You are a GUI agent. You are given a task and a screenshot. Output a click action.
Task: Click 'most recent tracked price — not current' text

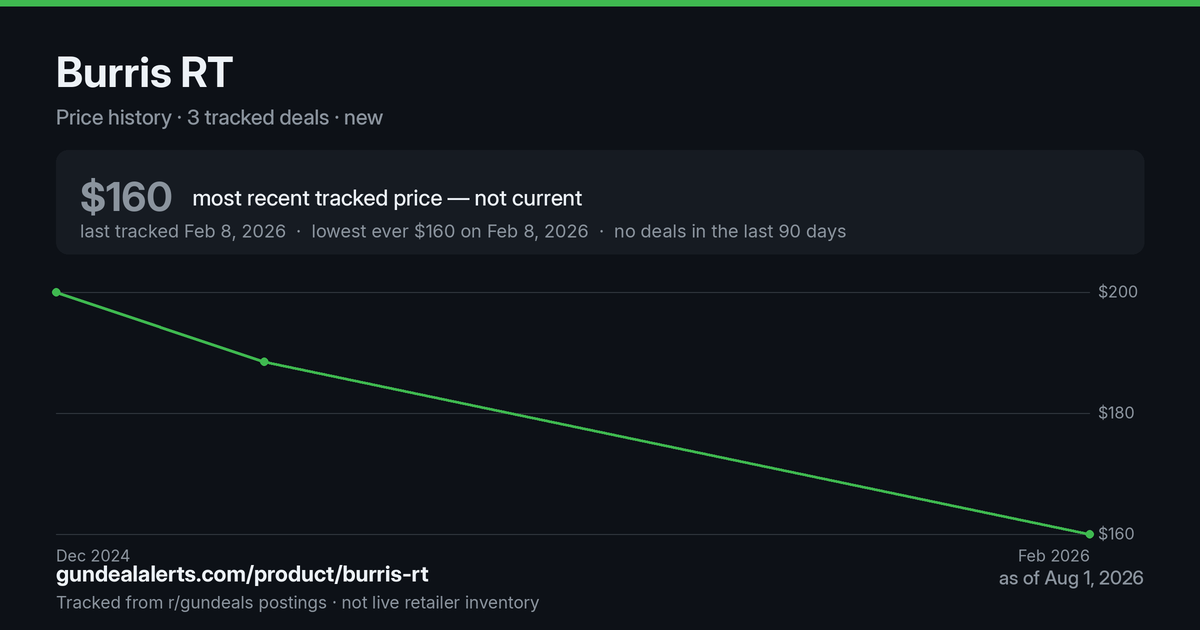click(x=387, y=198)
